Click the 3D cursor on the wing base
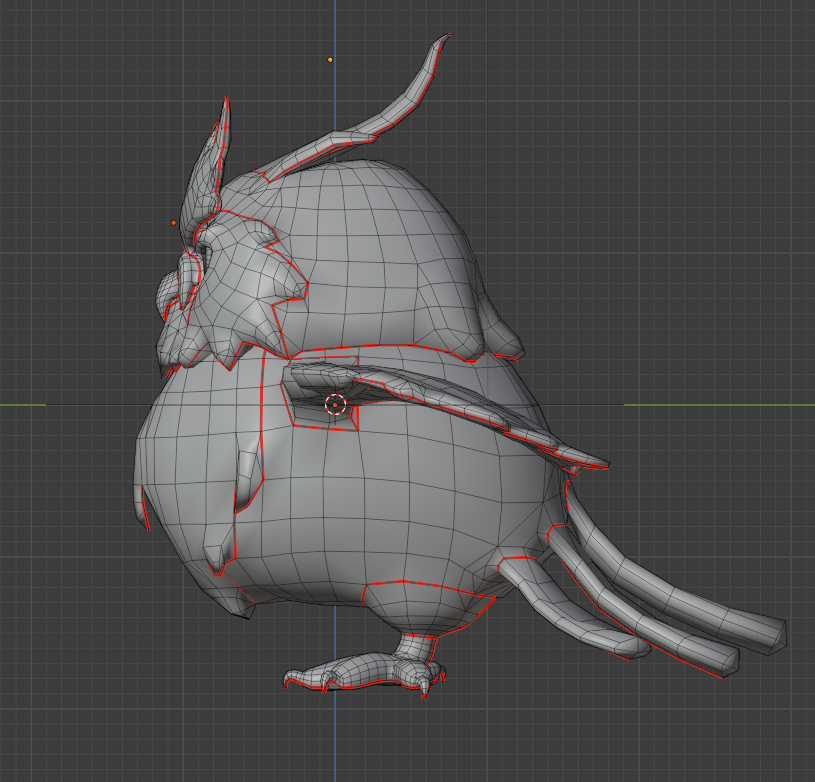815x782 pixels. pos(335,404)
